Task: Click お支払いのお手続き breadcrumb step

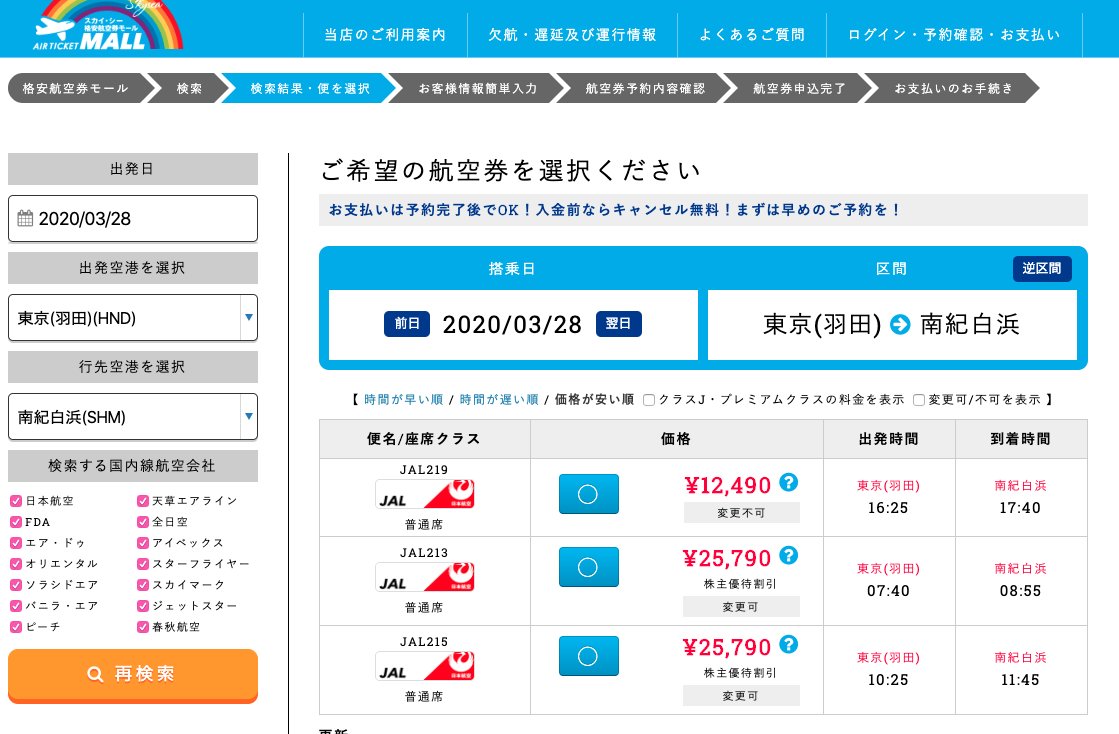Action: [x=953, y=88]
